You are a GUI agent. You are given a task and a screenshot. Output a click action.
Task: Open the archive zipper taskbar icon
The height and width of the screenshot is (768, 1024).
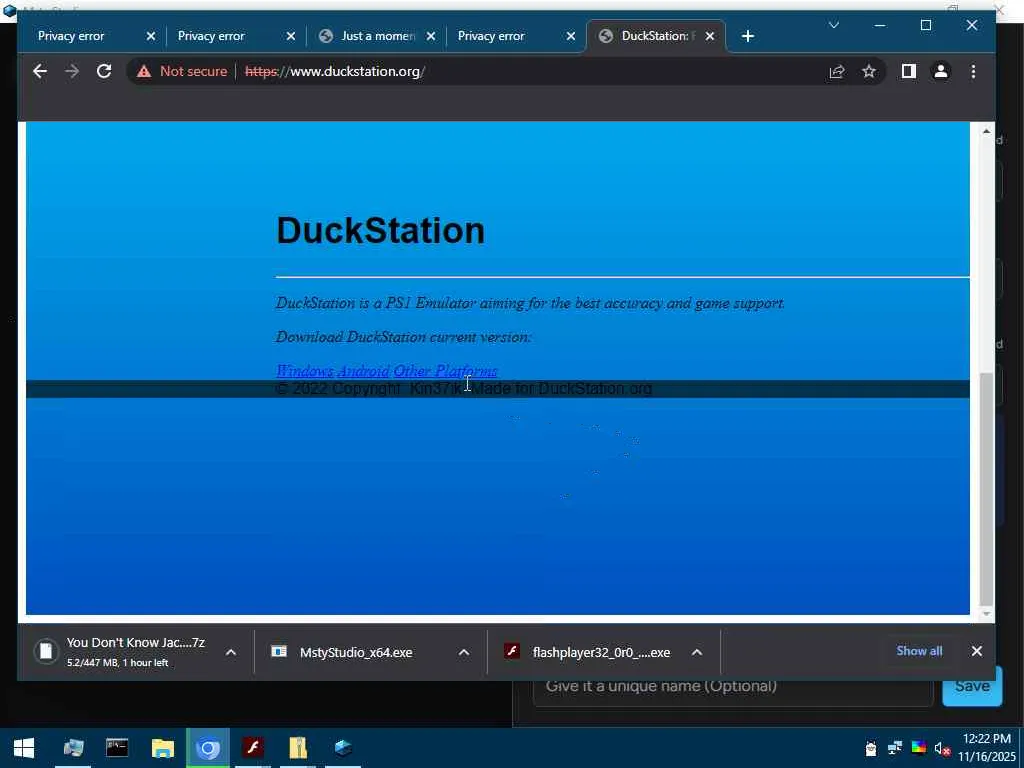click(298, 748)
